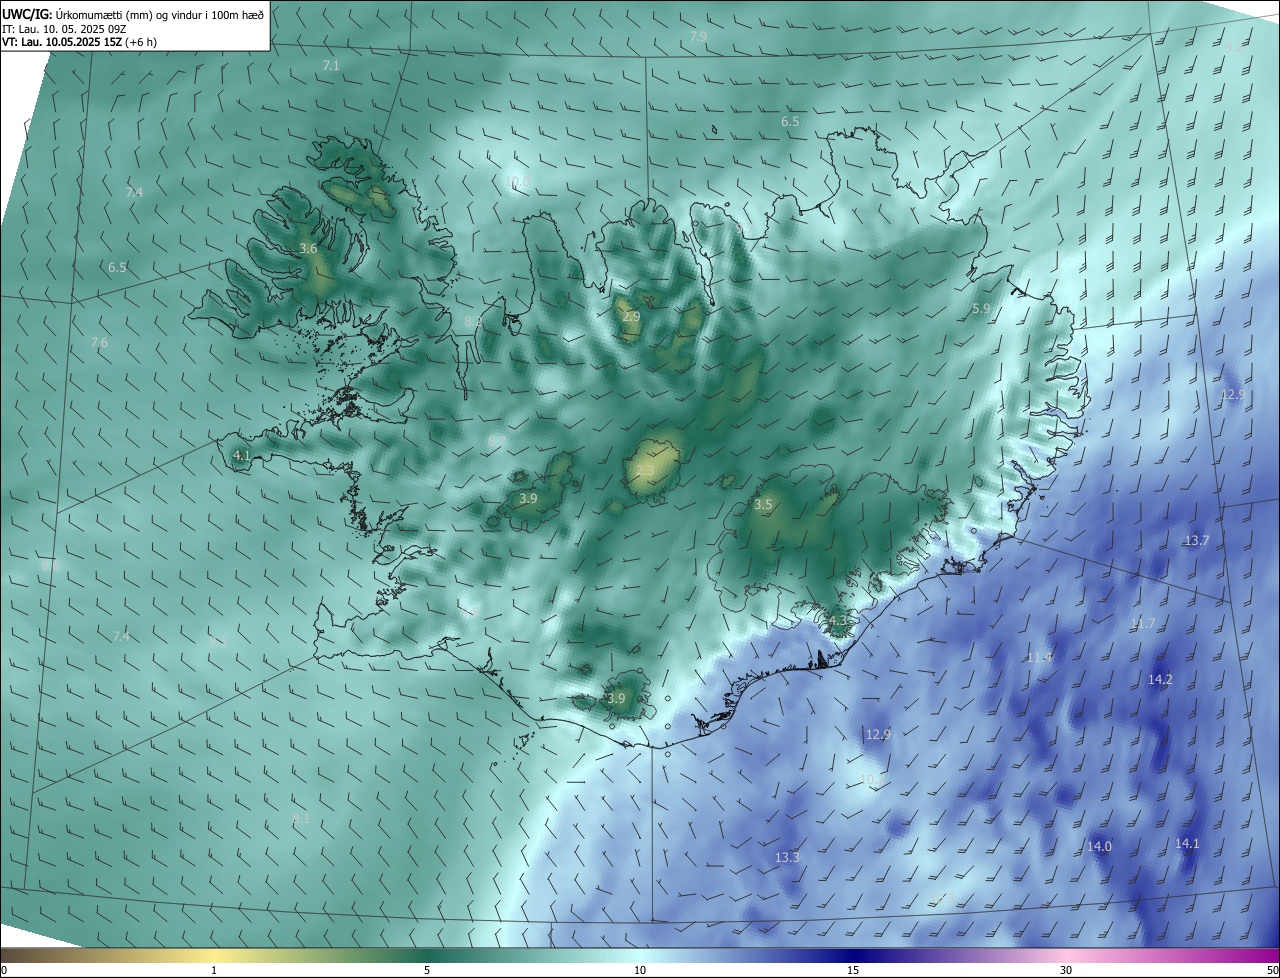Click the map value label '14.2'
This screenshot has height=978, width=1280.
tap(1160, 679)
